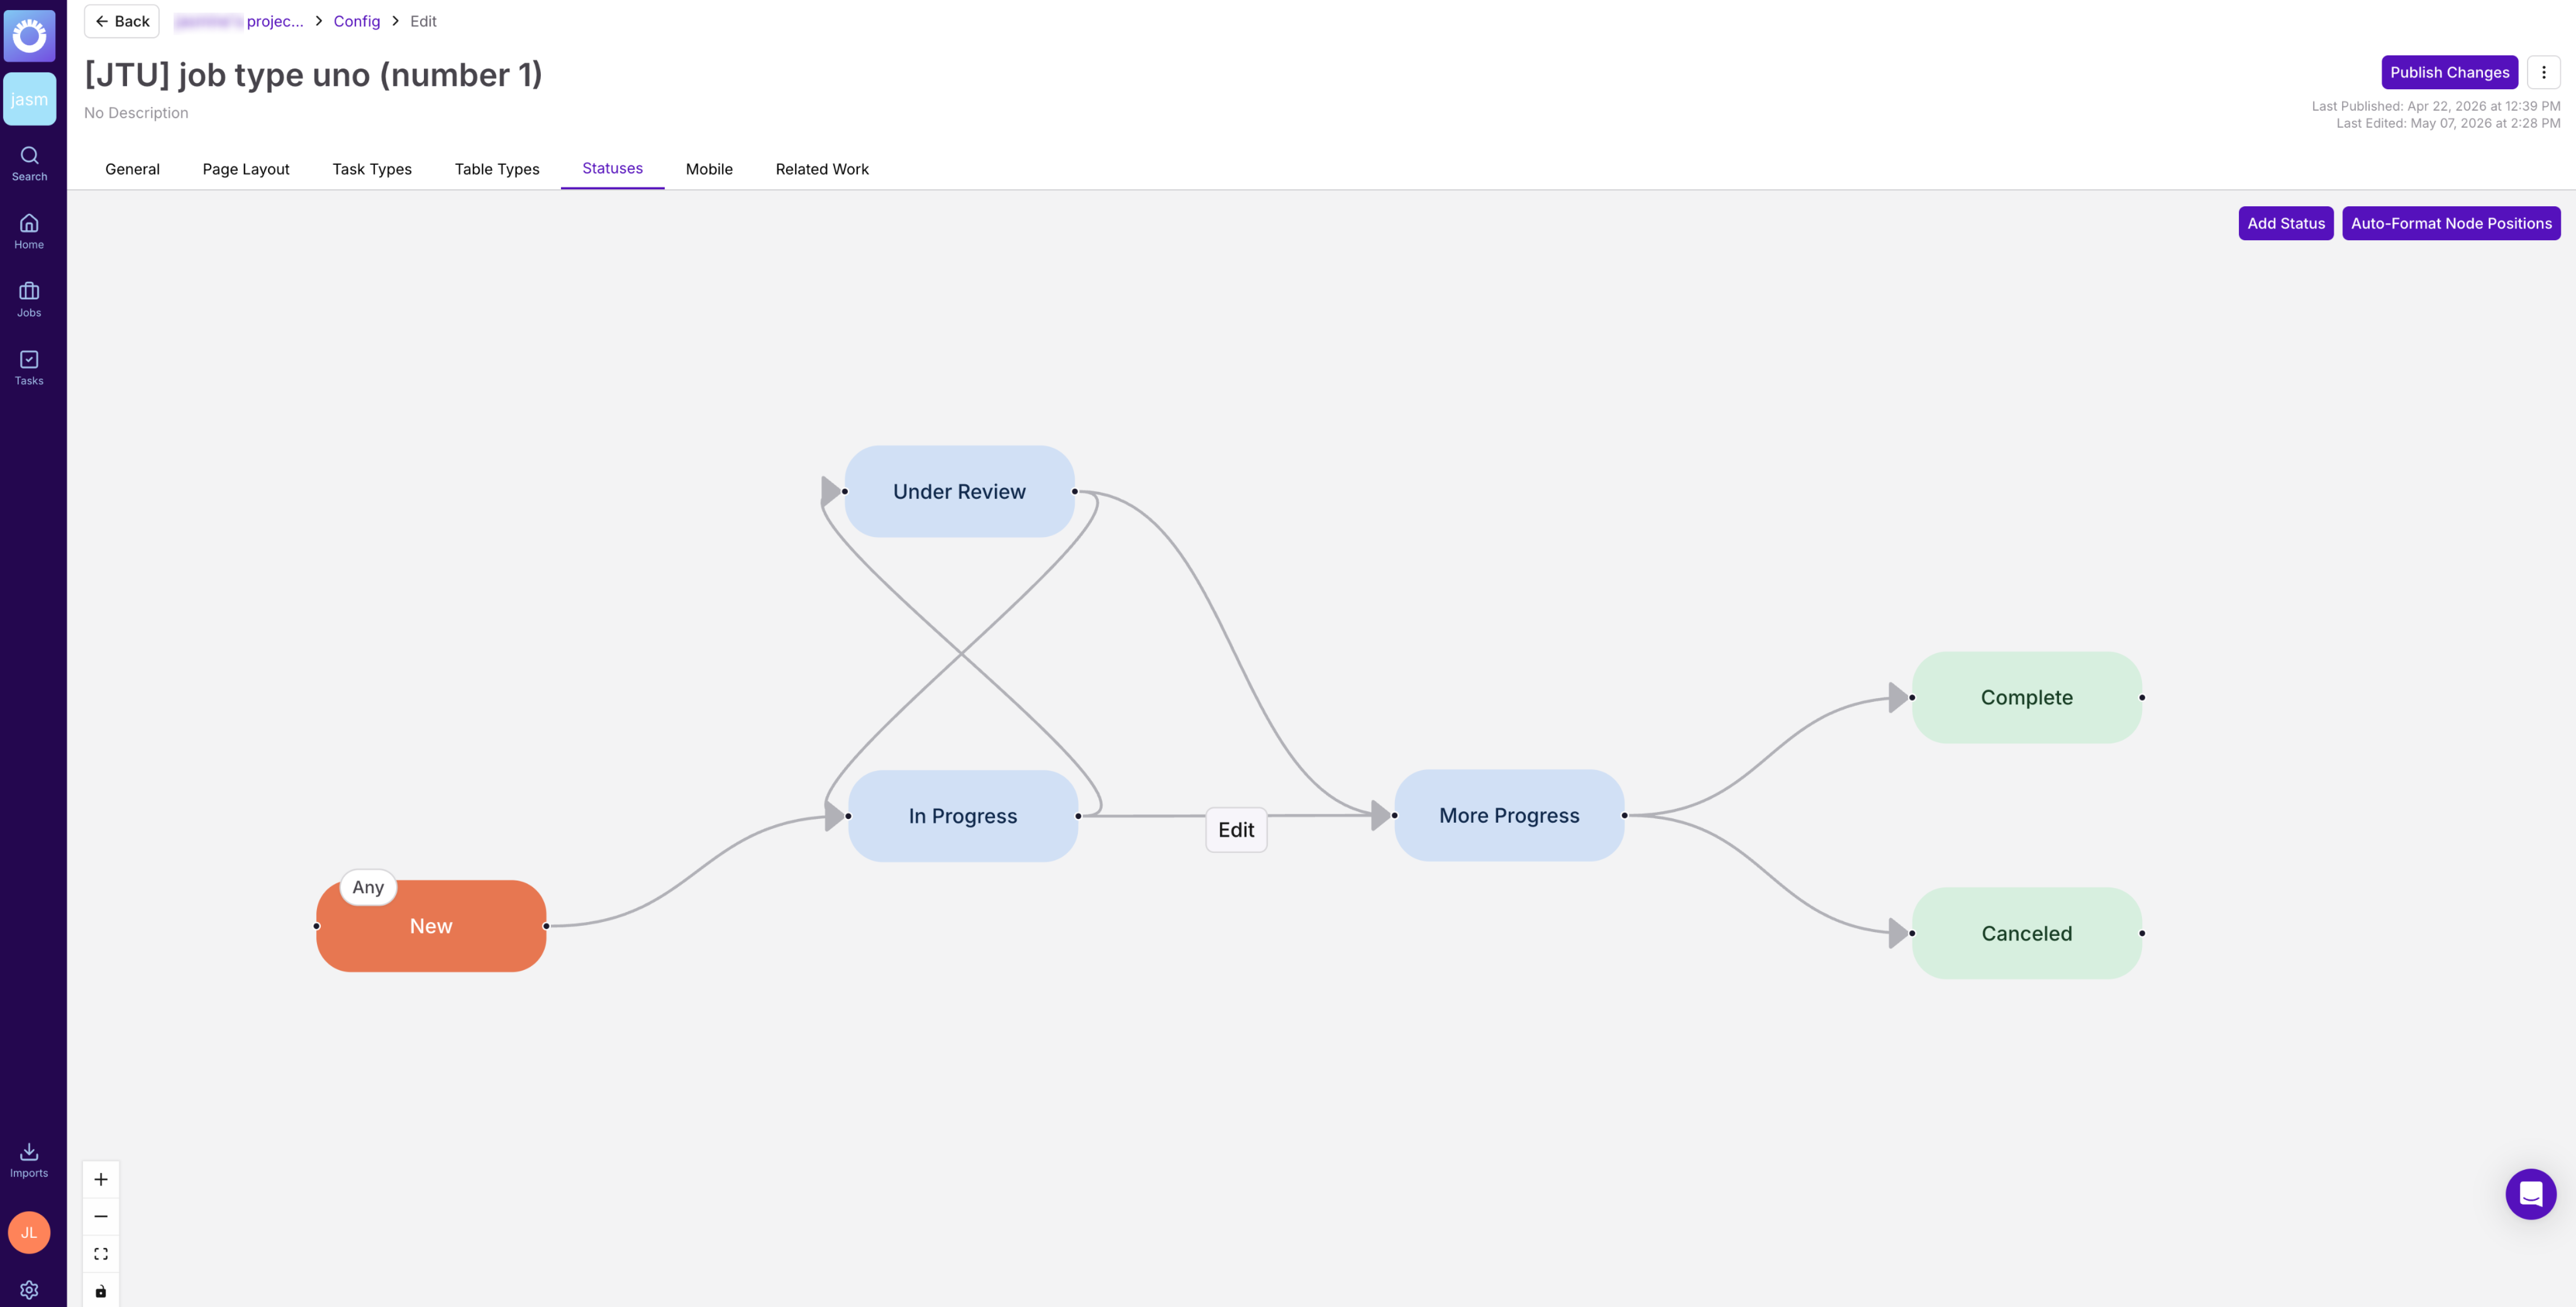Viewport: 2576px width, 1307px height.
Task: Switch to the Task Types tab
Action: tap(372, 169)
